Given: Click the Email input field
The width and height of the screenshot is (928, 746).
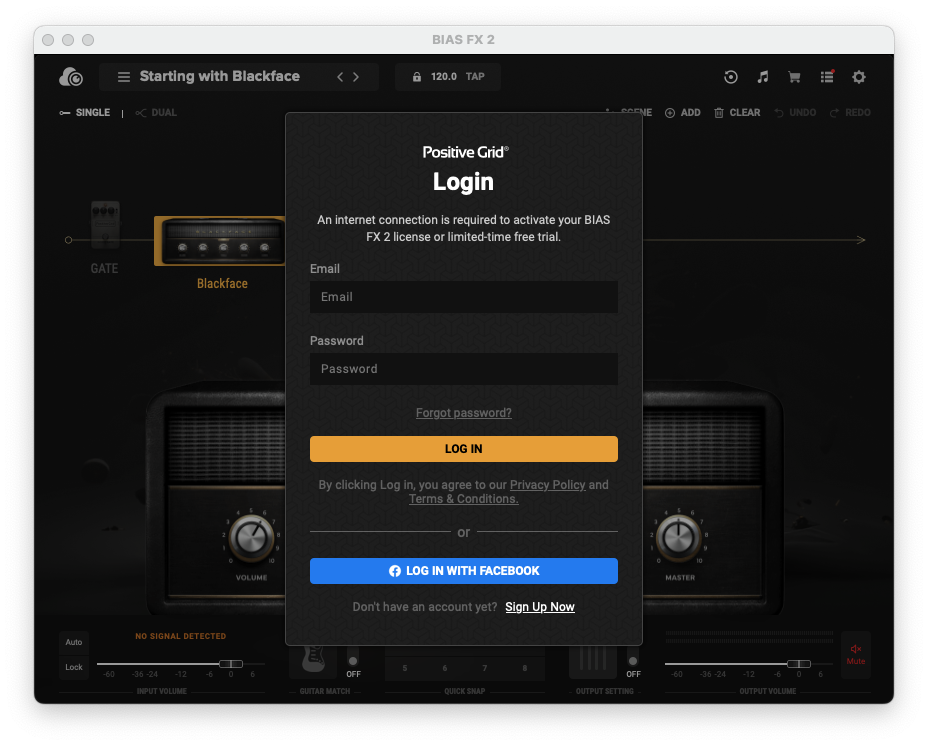Looking at the screenshot, I should [x=464, y=297].
